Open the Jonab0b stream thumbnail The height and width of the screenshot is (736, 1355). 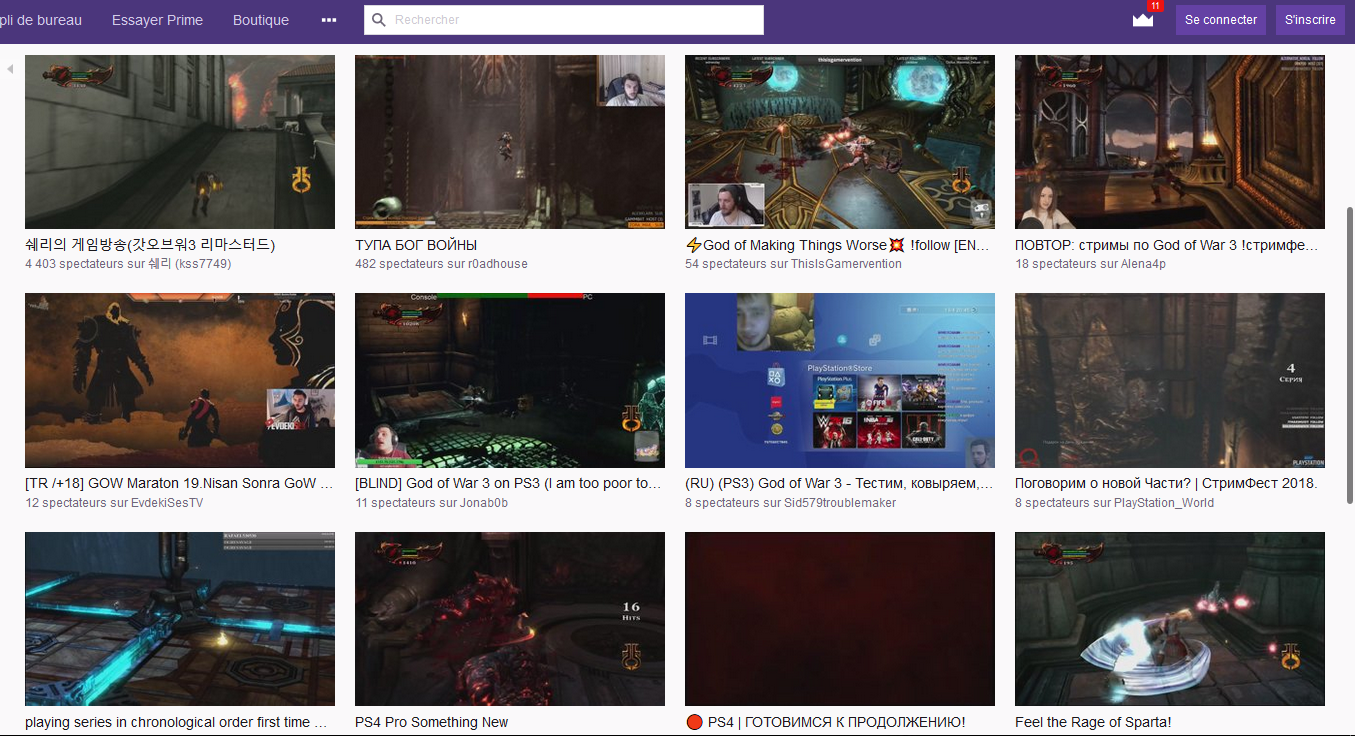point(510,380)
